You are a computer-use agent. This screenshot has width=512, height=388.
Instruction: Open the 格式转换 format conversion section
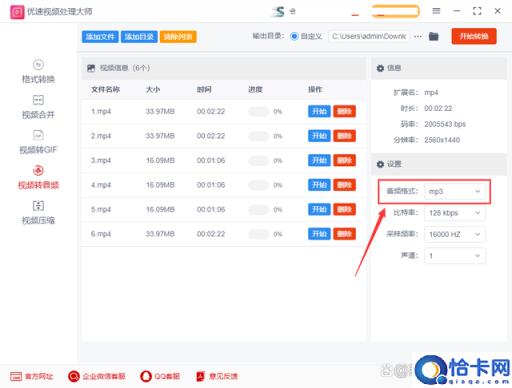click(x=38, y=72)
